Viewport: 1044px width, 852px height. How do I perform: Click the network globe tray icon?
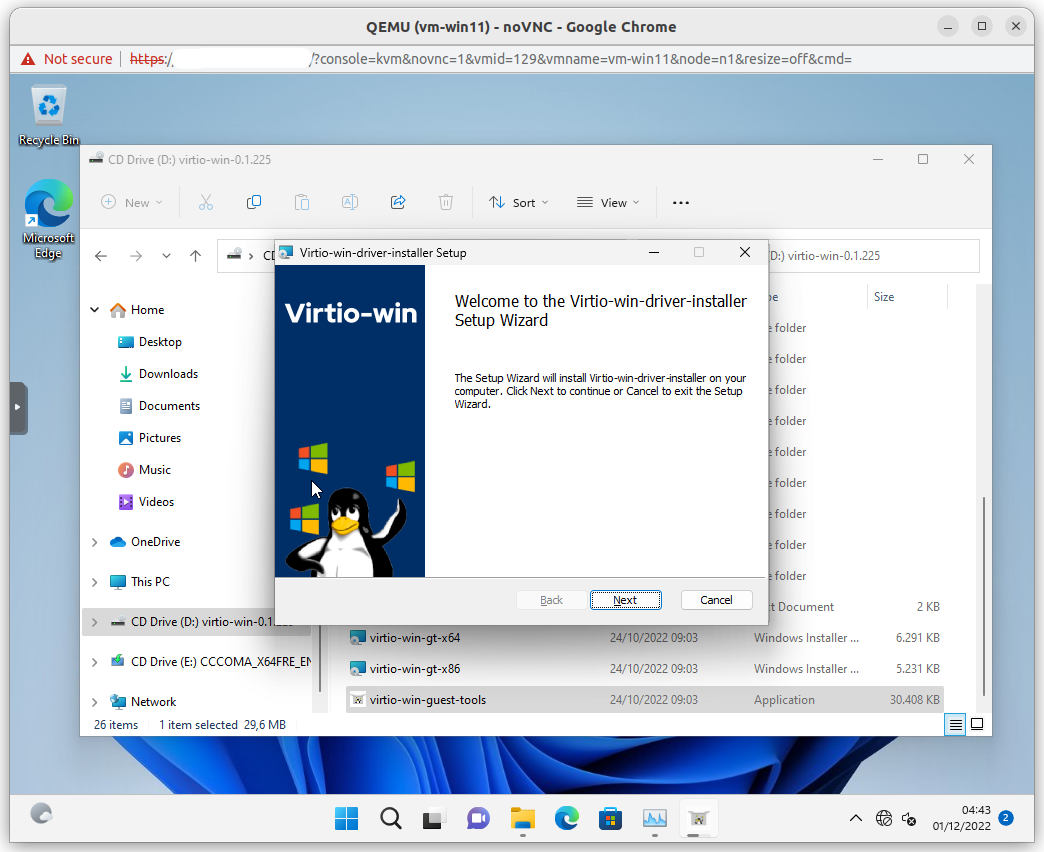pyautogui.click(x=884, y=818)
